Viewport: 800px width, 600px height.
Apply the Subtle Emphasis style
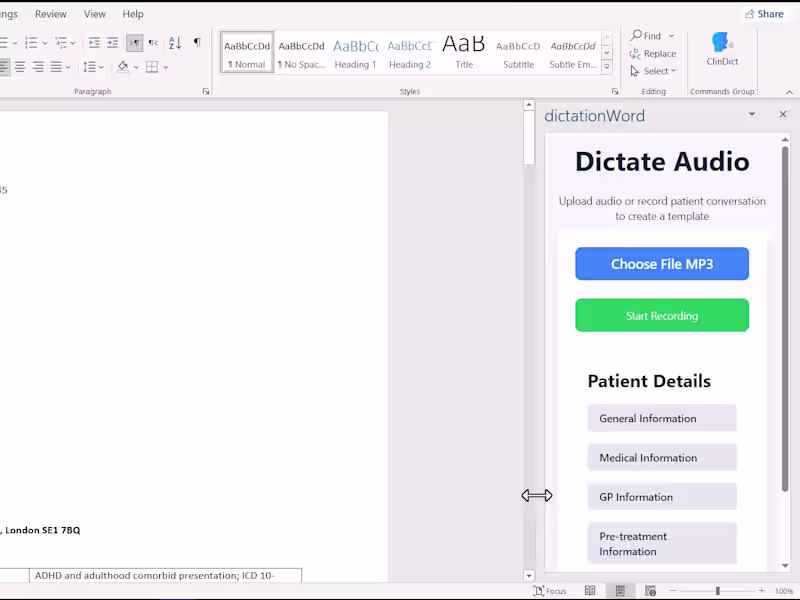click(573, 53)
